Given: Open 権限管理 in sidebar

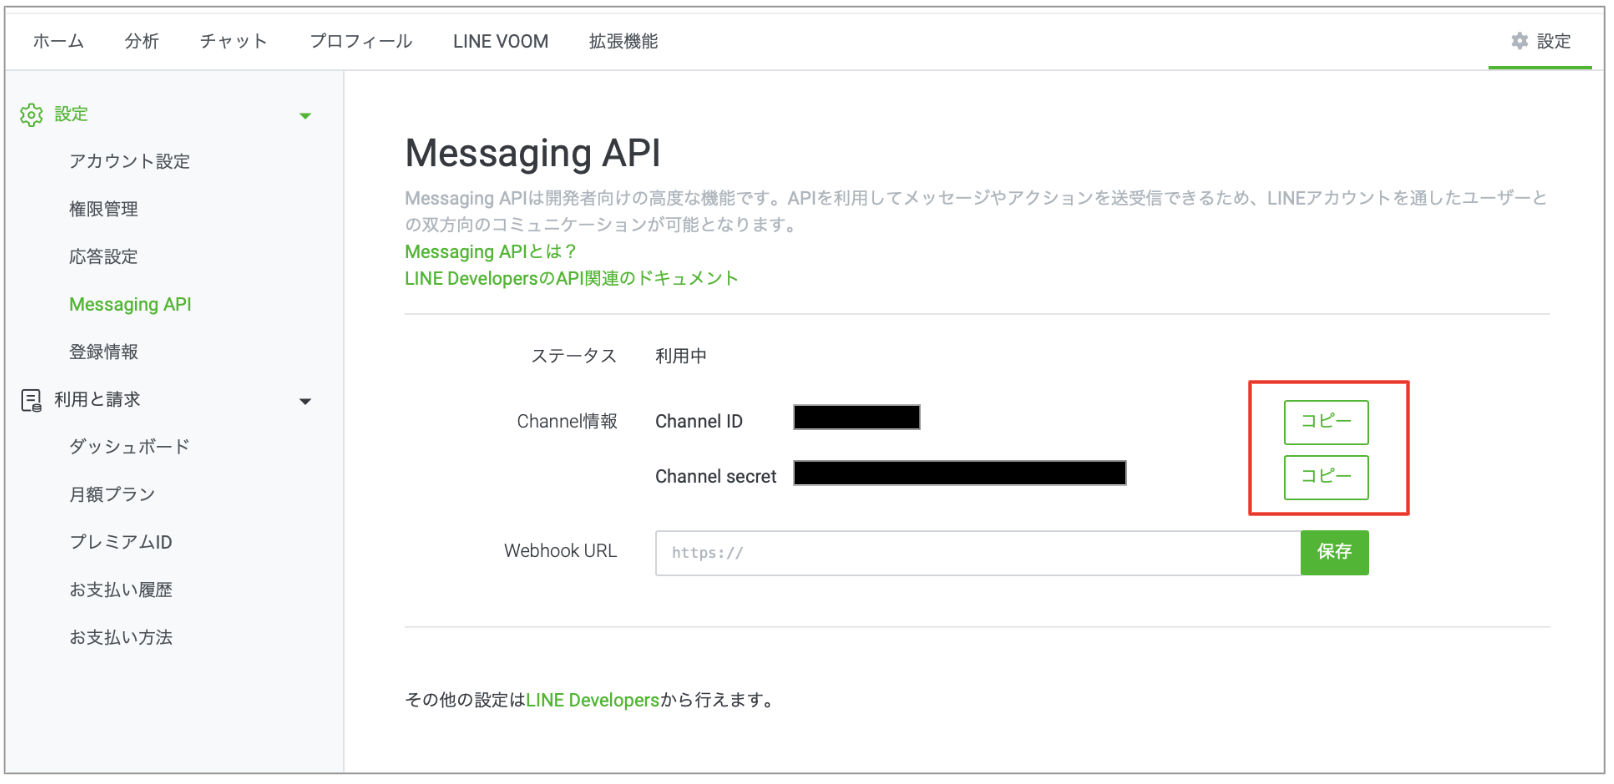Looking at the screenshot, I should tap(104, 209).
